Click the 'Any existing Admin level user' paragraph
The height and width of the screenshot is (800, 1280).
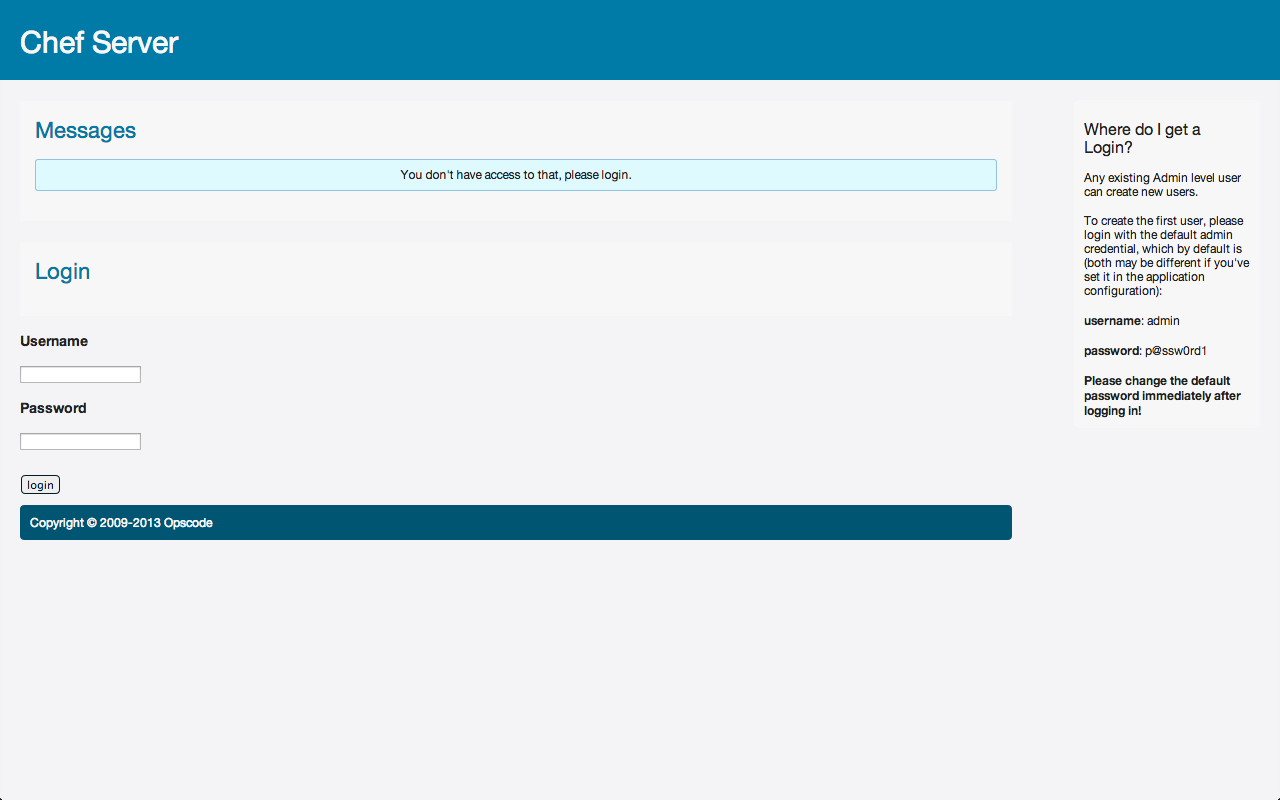pos(1162,184)
